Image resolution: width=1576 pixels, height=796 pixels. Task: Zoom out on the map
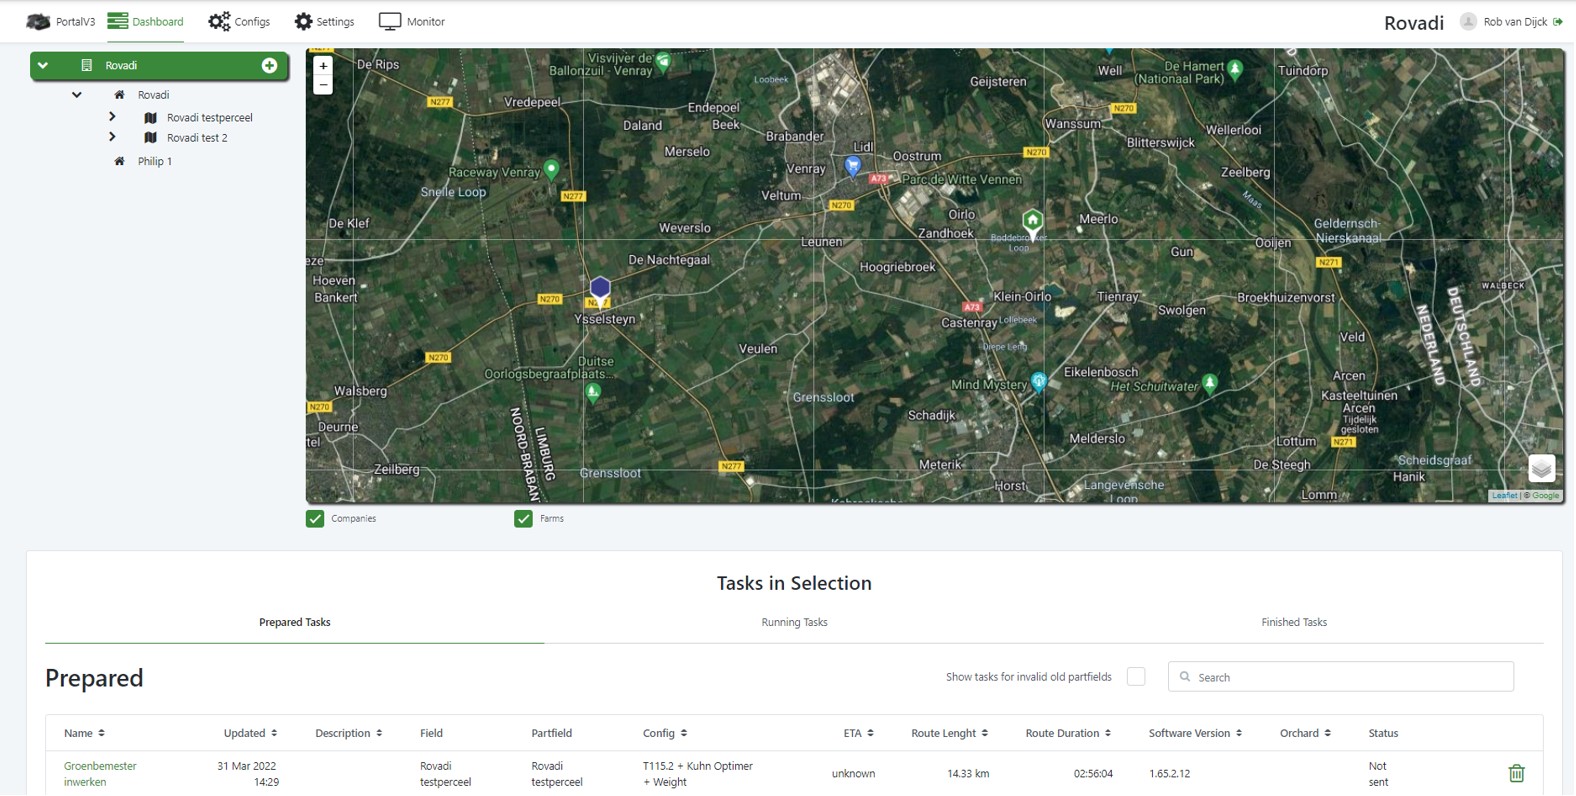323,85
